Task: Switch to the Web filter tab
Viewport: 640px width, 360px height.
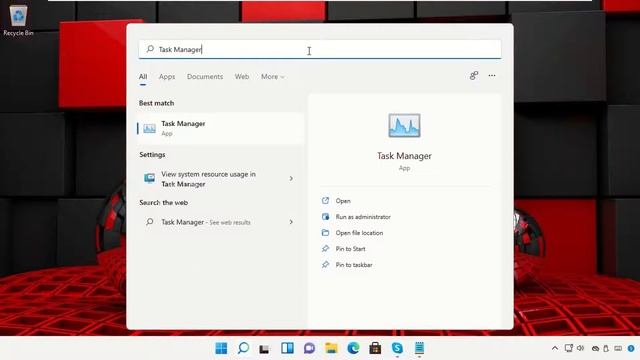Action: (x=242, y=76)
